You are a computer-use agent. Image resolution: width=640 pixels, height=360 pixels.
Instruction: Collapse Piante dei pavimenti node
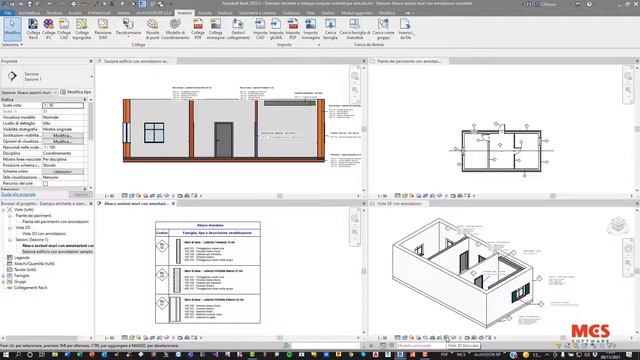tap(10, 216)
